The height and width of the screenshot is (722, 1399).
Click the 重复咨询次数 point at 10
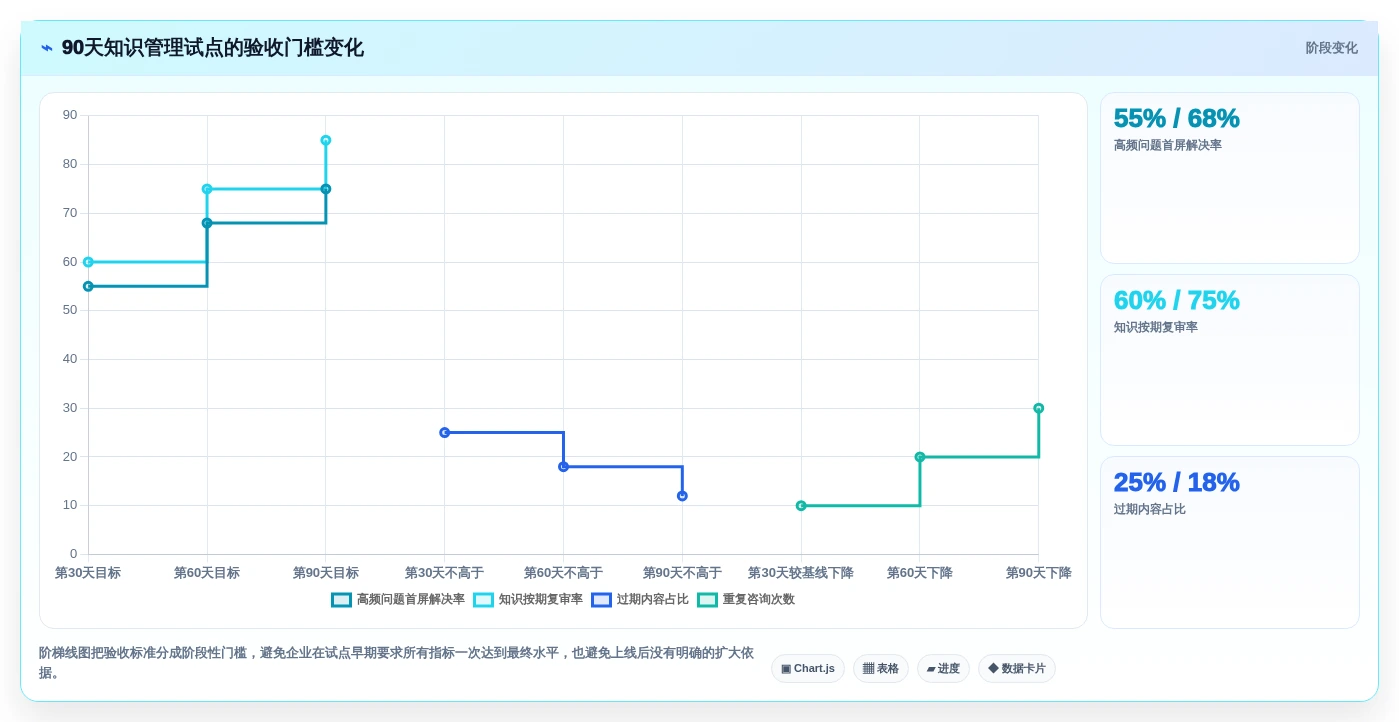point(801,506)
